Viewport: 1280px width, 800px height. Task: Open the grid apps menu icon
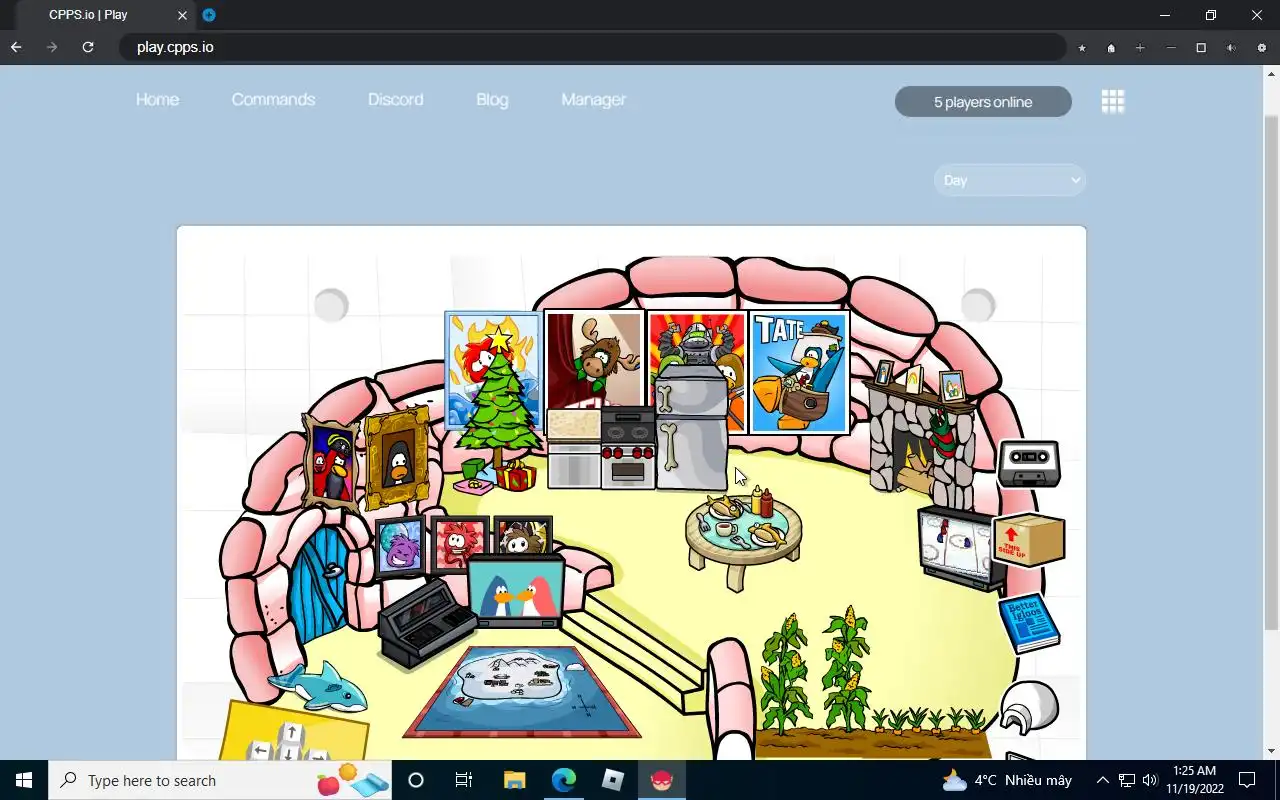[1113, 101]
